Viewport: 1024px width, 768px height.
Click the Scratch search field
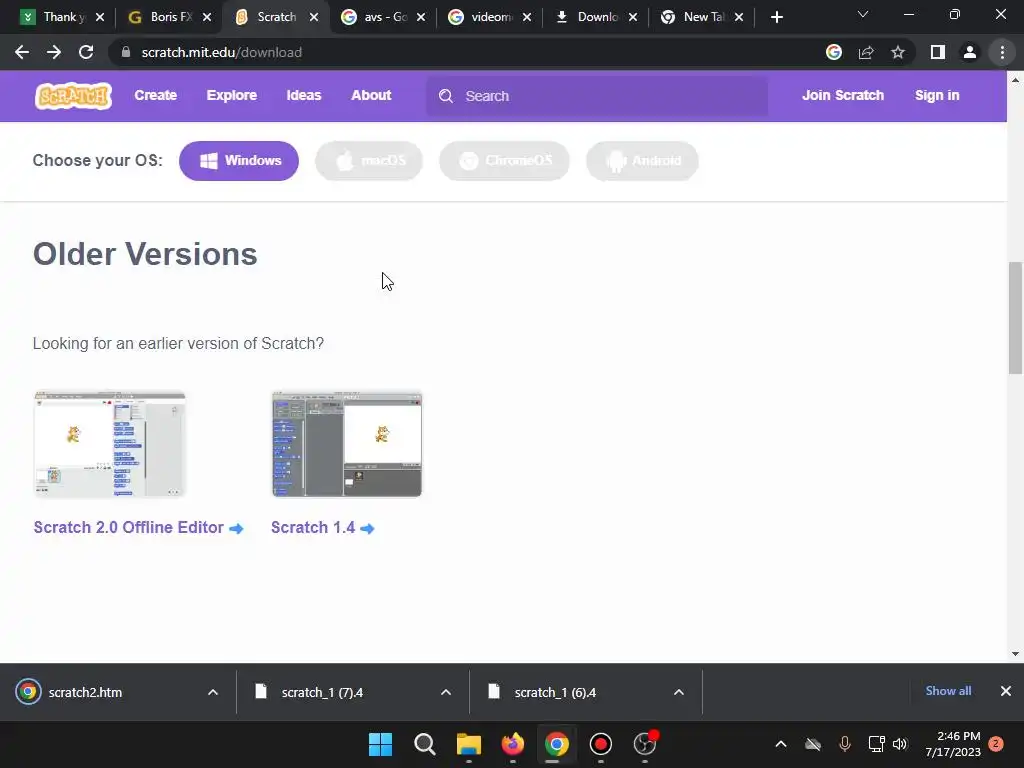[597, 96]
